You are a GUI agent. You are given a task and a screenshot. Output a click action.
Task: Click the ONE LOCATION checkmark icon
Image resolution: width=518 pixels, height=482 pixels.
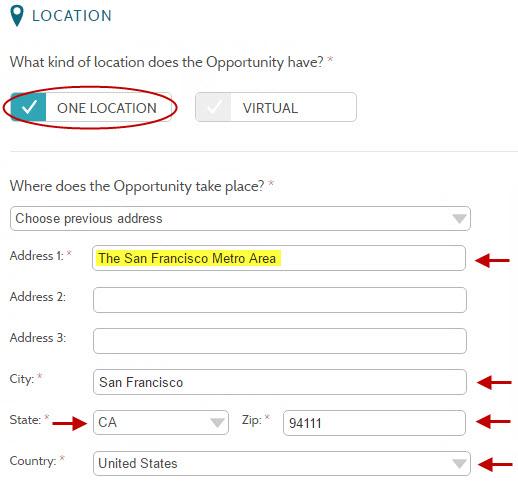pos(29,107)
